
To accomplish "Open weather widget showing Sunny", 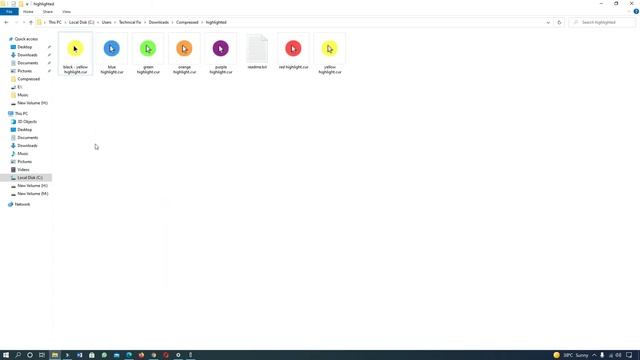I will [571, 355].
